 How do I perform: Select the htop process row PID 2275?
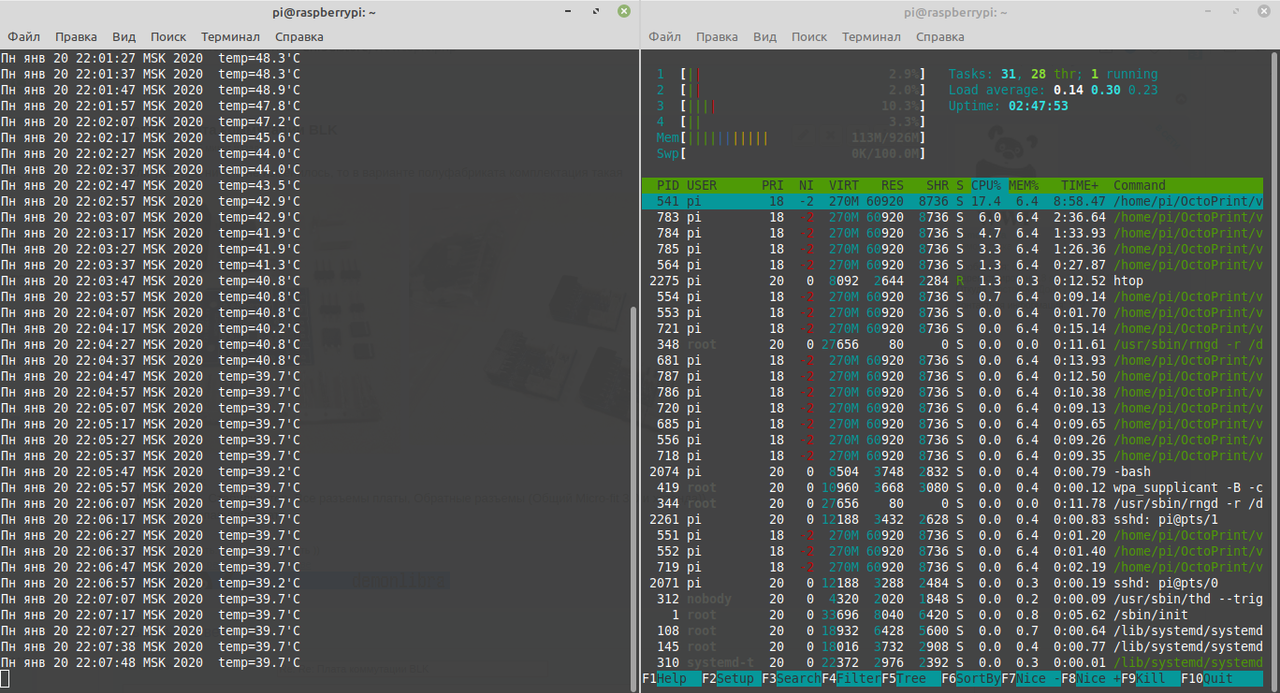(952, 281)
